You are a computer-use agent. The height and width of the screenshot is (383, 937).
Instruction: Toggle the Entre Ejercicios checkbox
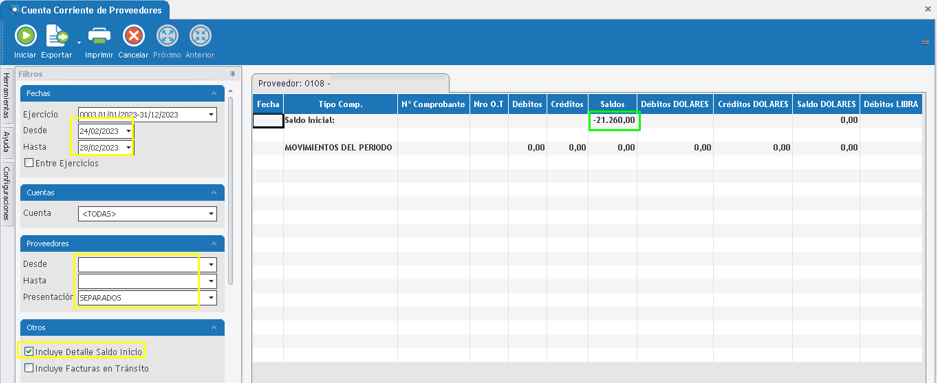pyautogui.click(x=28, y=163)
